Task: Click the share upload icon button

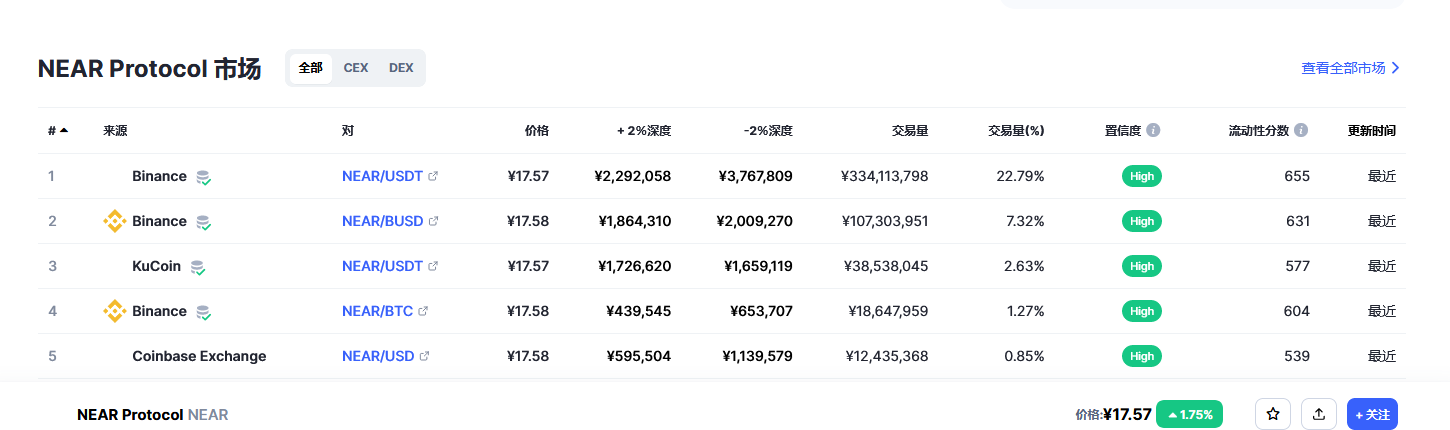Action: [x=1319, y=414]
